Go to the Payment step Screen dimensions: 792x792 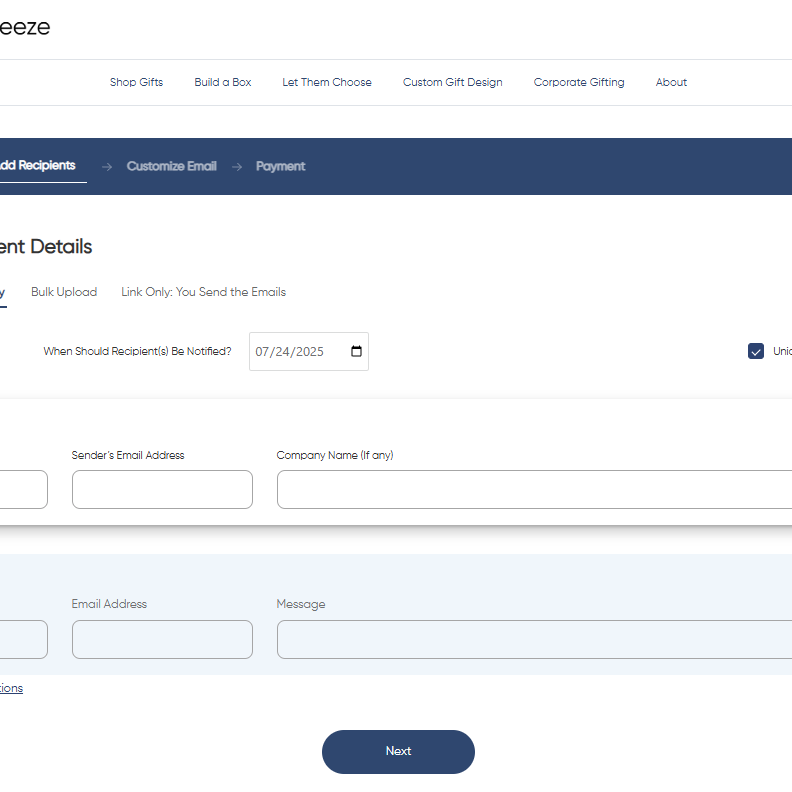(280, 166)
